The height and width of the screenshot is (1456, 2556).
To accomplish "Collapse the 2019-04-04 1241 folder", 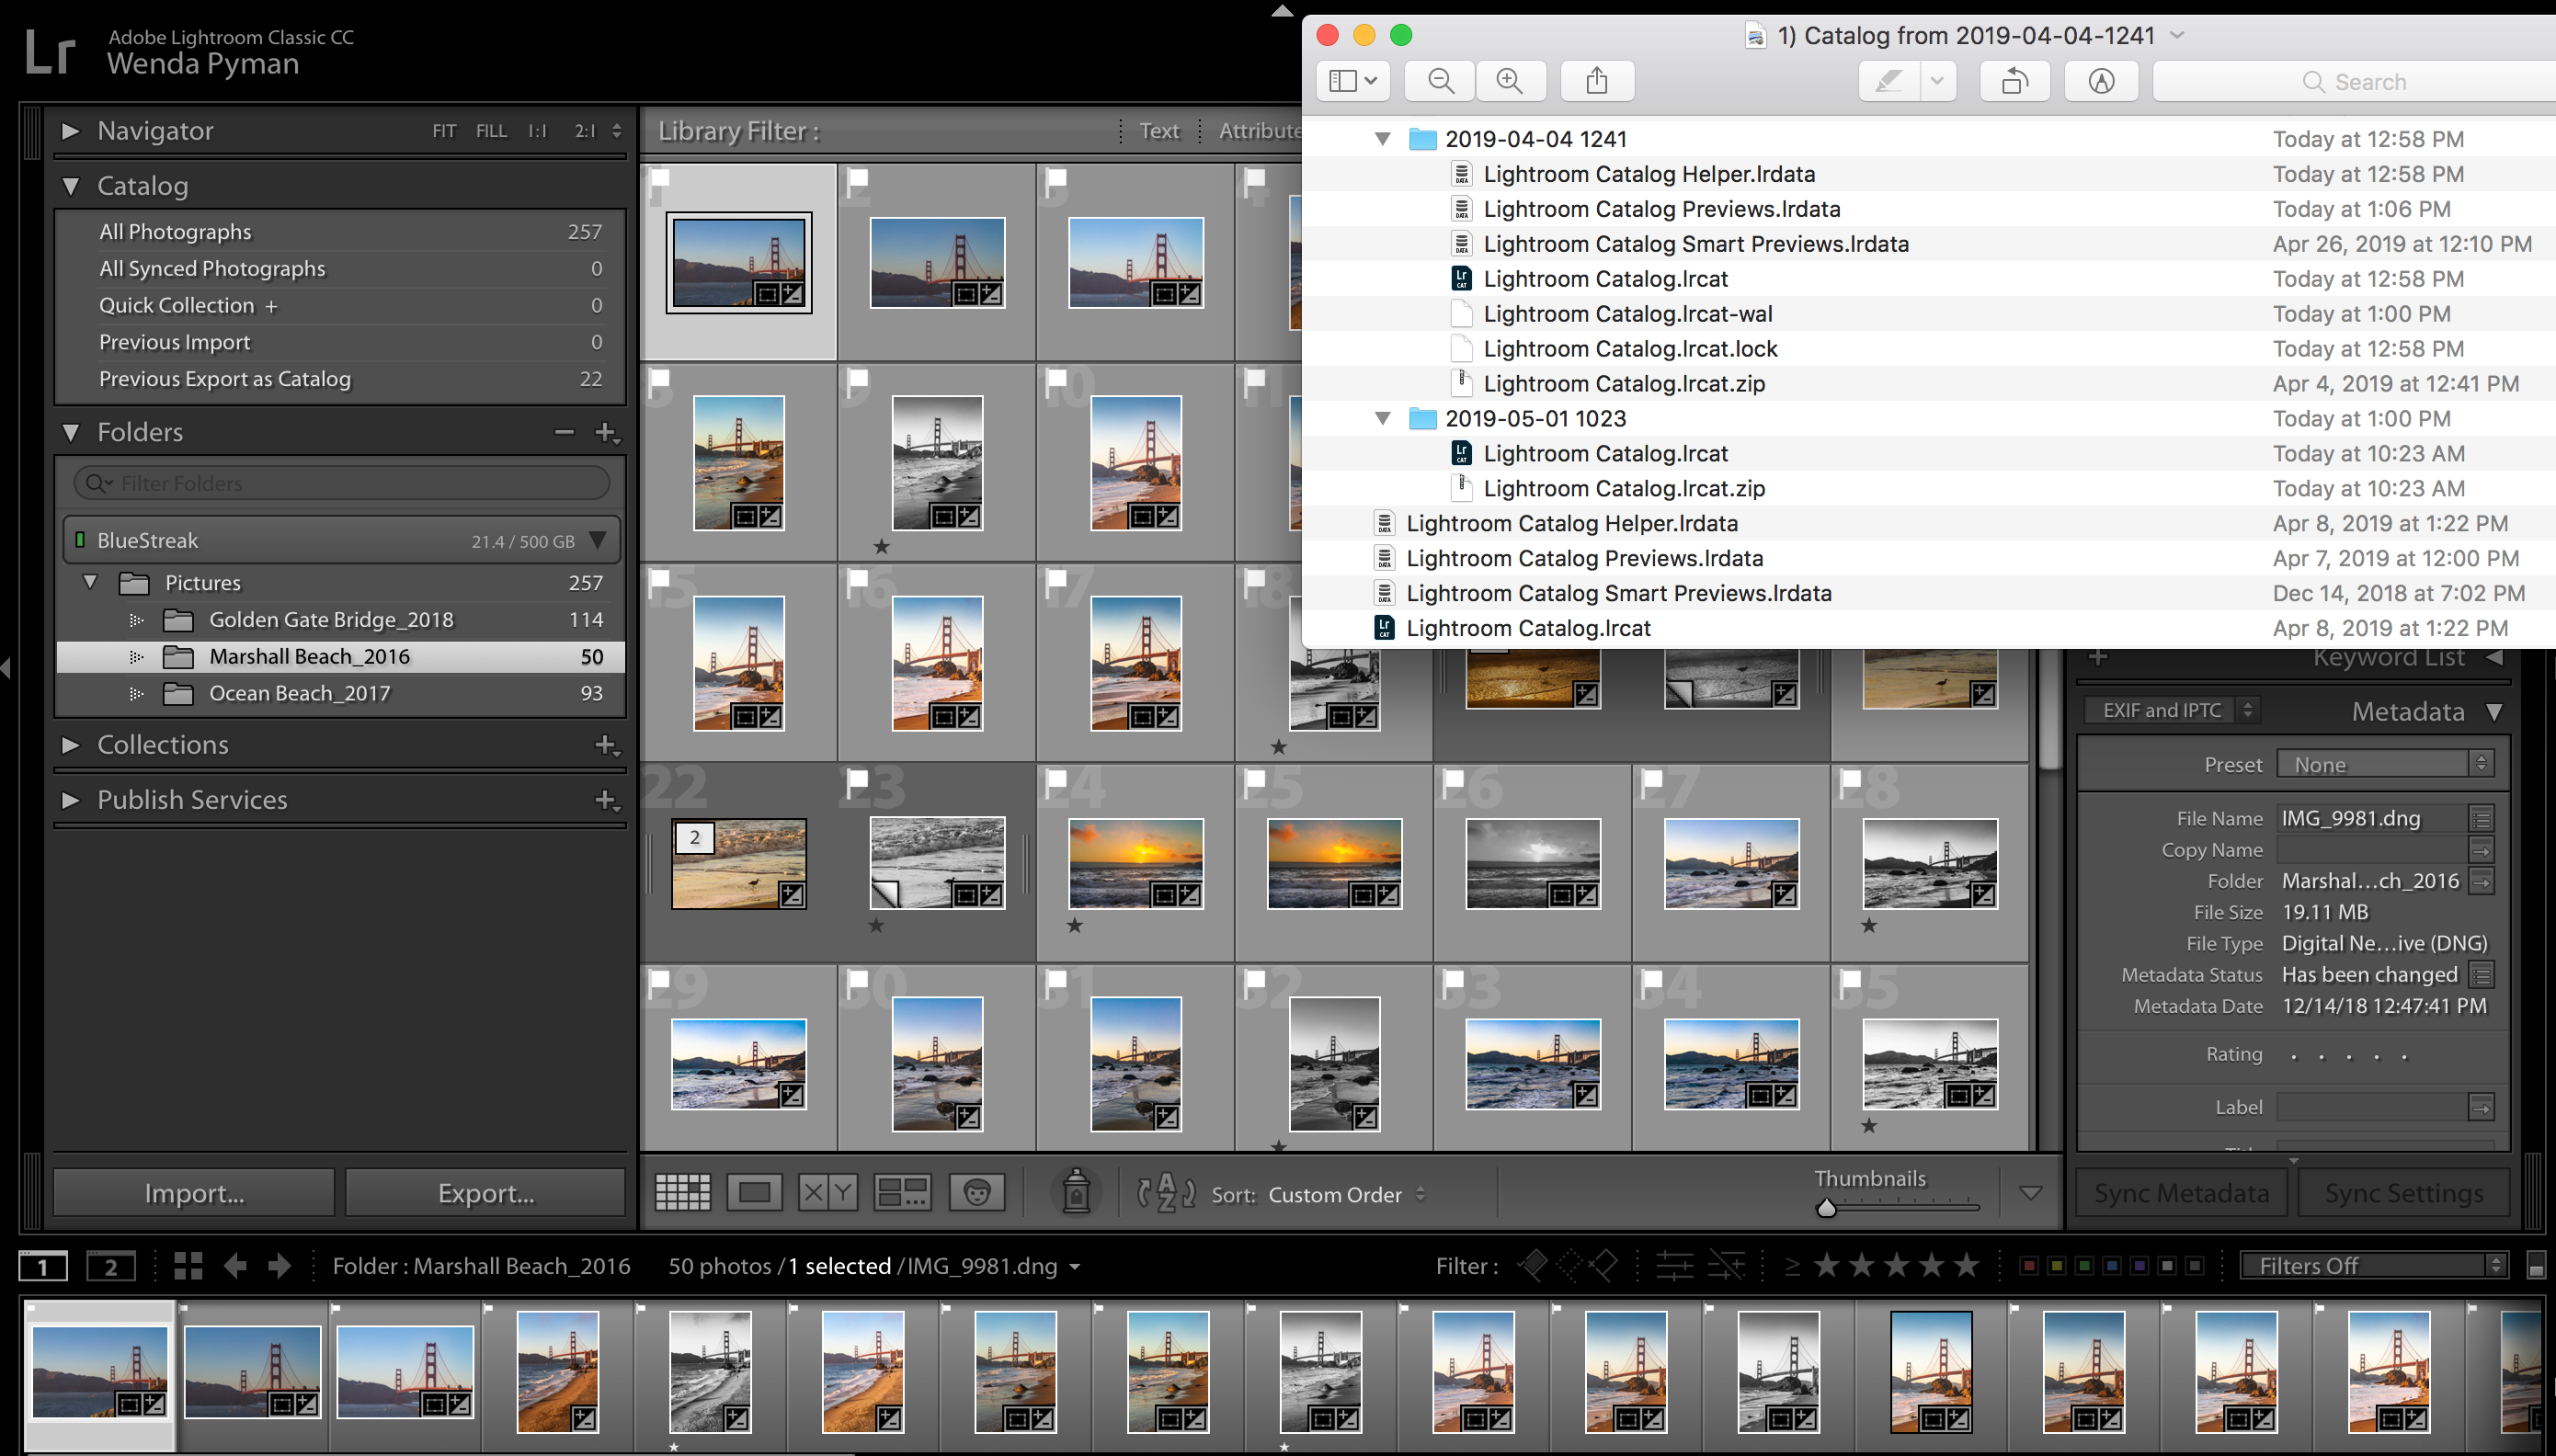I will pyautogui.click(x=1382, y=139).
